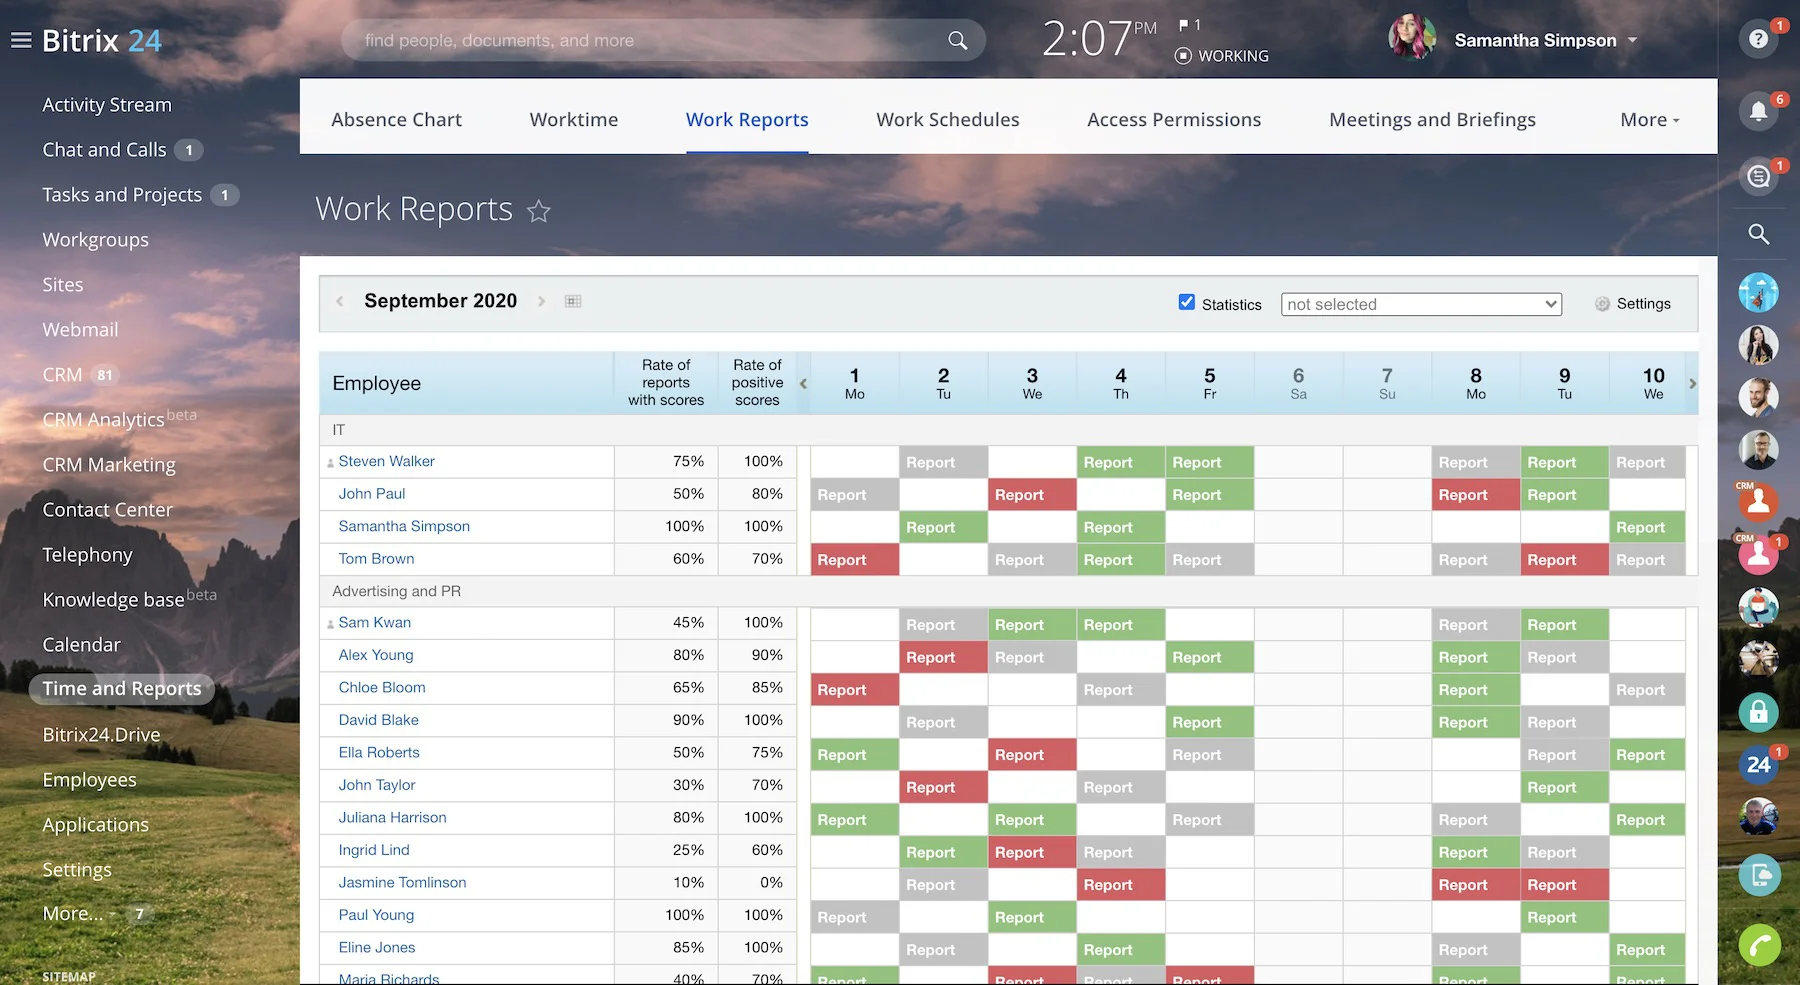Expand the More menu in top tabs
1800x985 pixels.
click(x=1649, y=120)
